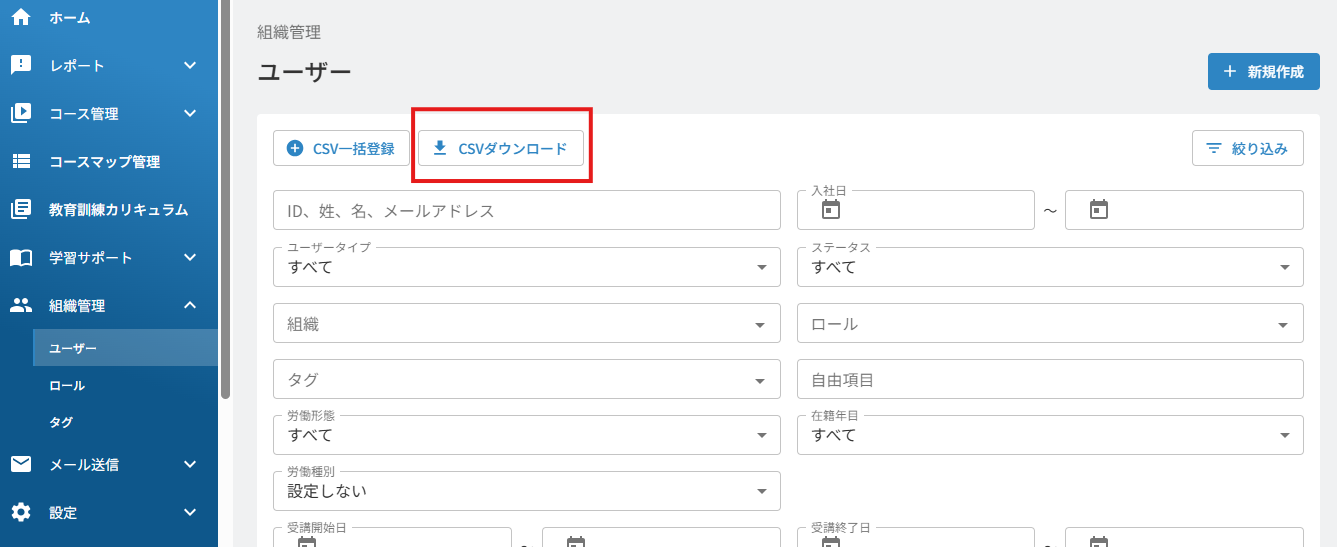Screen dimensions: 1337x547
Task: Click the 教育訓練カリキュラム books icon
Action: click(21, 209)
